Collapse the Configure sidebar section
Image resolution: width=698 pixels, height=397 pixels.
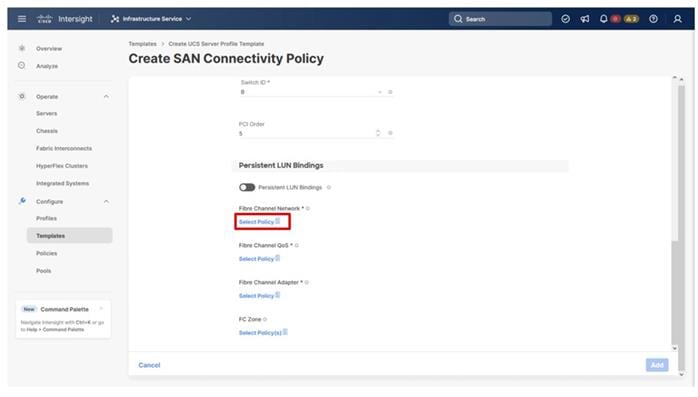click(x=106, y=202)
